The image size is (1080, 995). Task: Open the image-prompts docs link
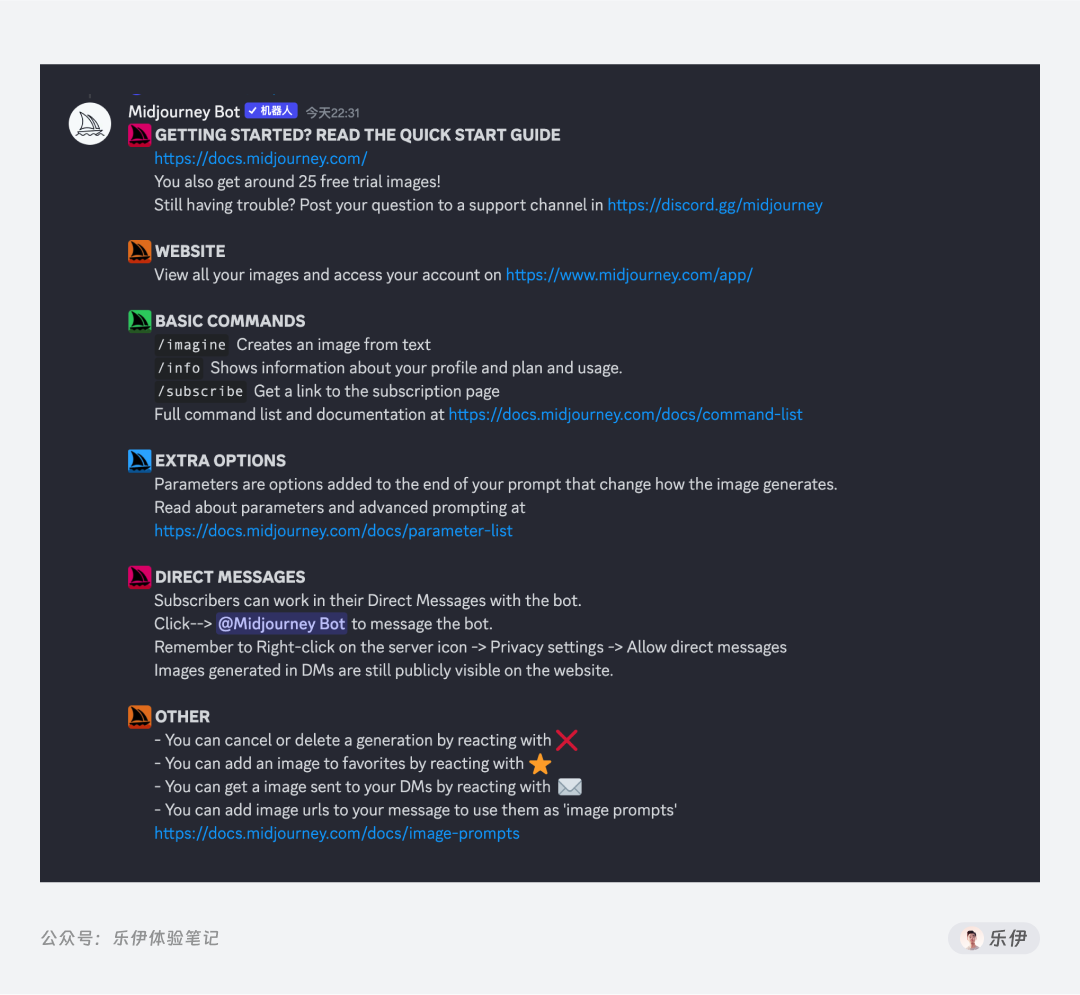pyautogui.click(x=337, y=833)
